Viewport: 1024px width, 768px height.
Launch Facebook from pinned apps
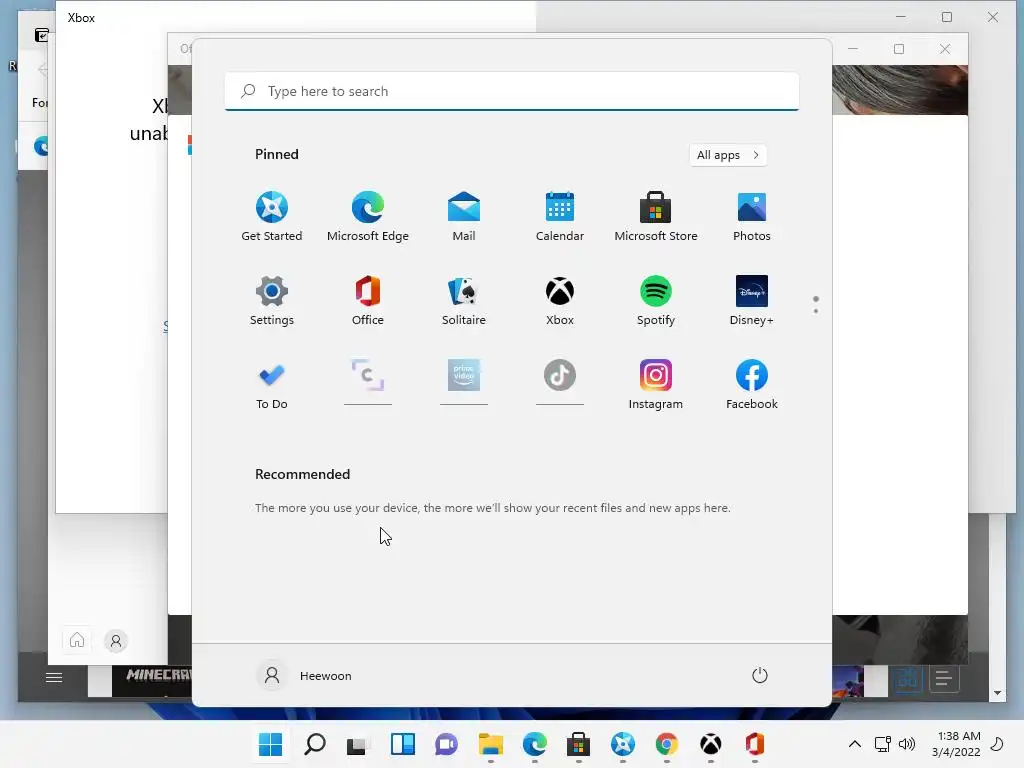pos(752,385)
